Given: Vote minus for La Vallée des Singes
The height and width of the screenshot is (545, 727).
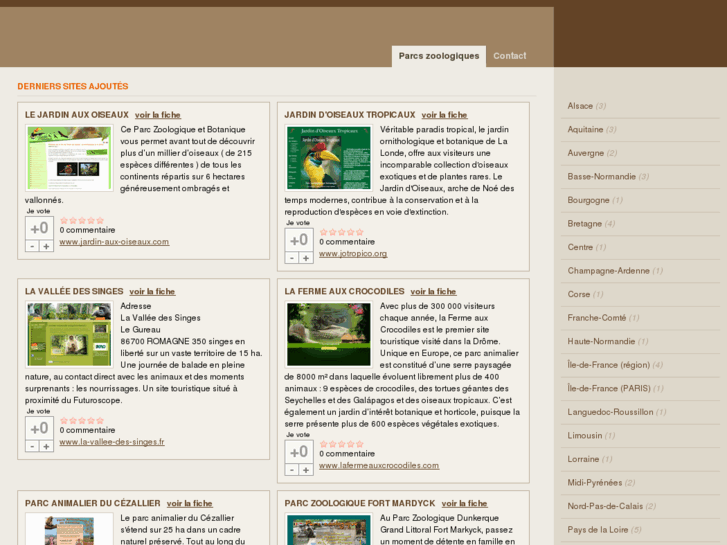Looking at the screenshot, I should (32, 447).
